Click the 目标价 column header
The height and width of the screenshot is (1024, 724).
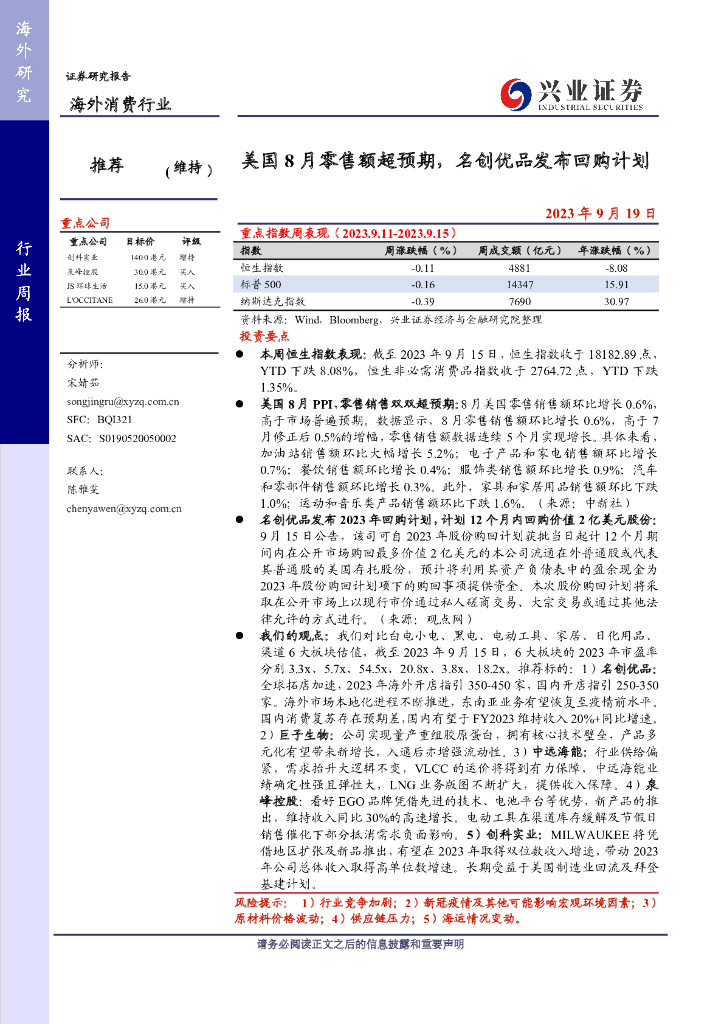tap(140, 242)
